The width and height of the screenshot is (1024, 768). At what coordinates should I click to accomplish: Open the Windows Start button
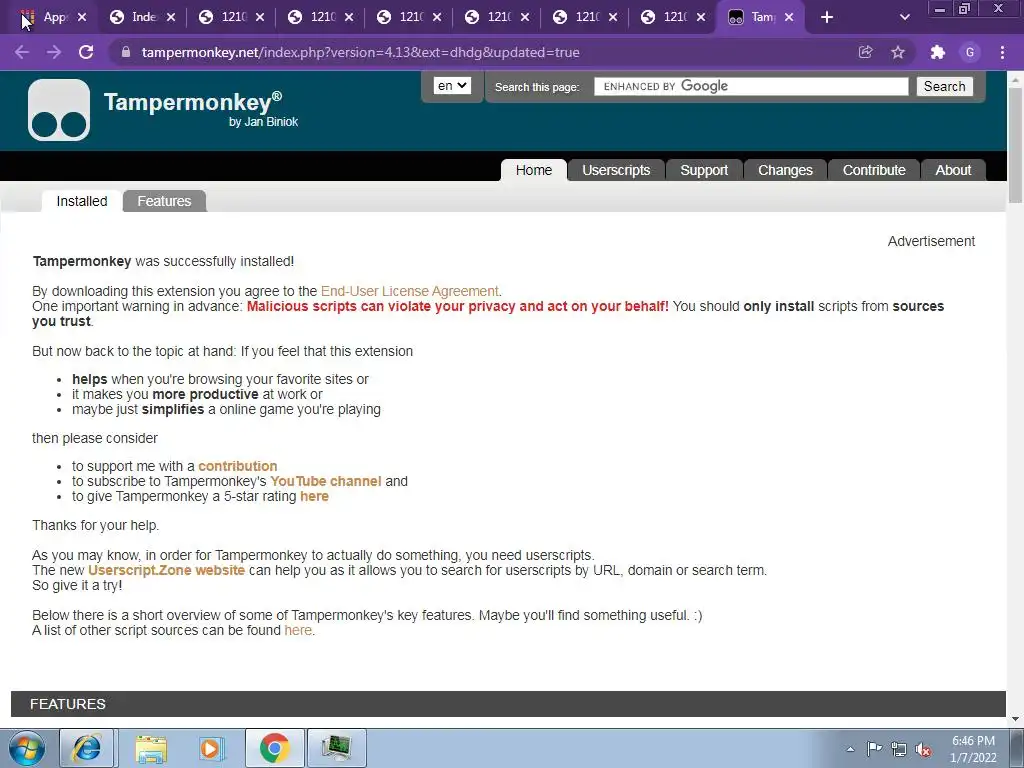pyautogui.click(x=26, y=748)
